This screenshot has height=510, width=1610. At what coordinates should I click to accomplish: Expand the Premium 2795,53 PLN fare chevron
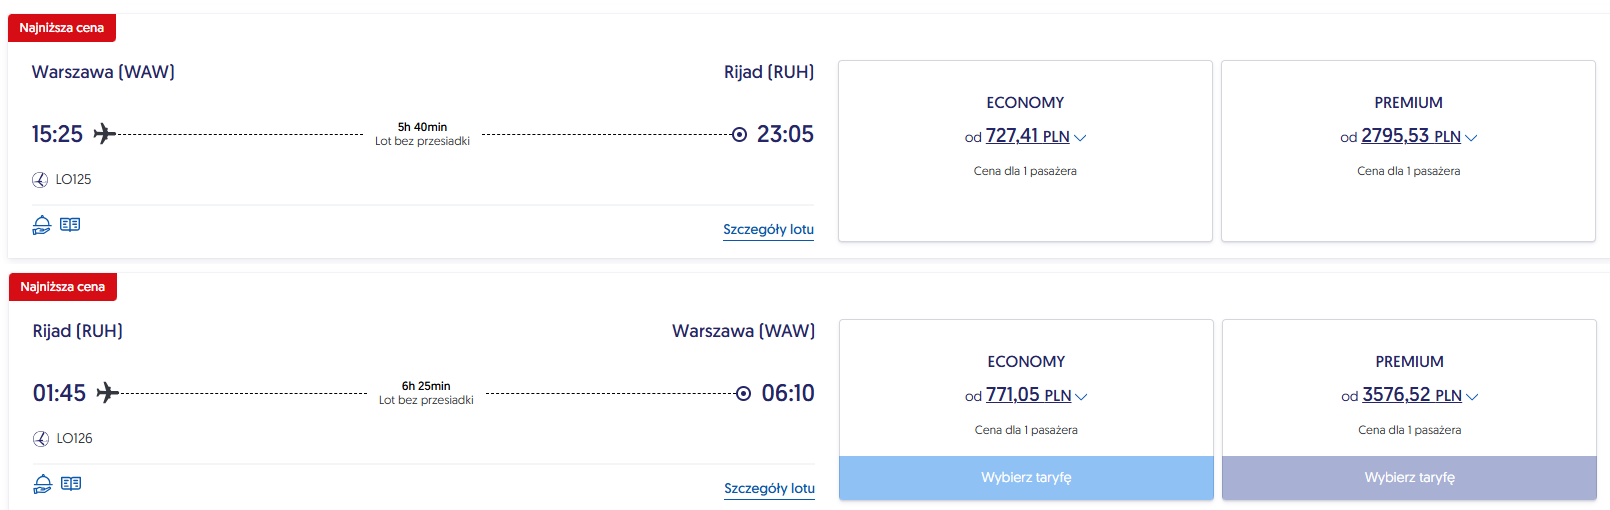[x=1471, y=138]
